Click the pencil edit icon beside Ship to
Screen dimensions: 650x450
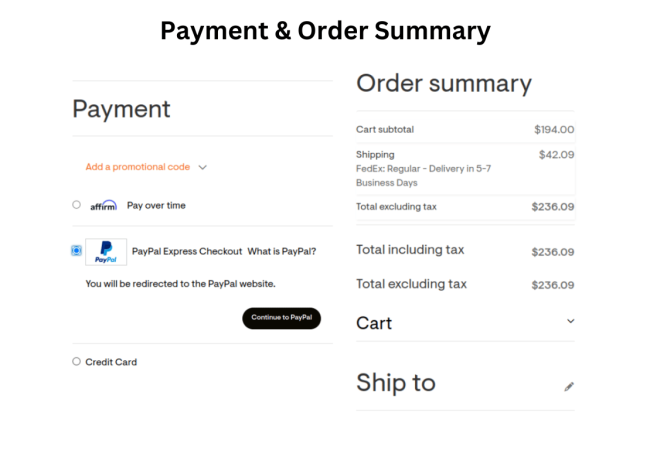569,386
